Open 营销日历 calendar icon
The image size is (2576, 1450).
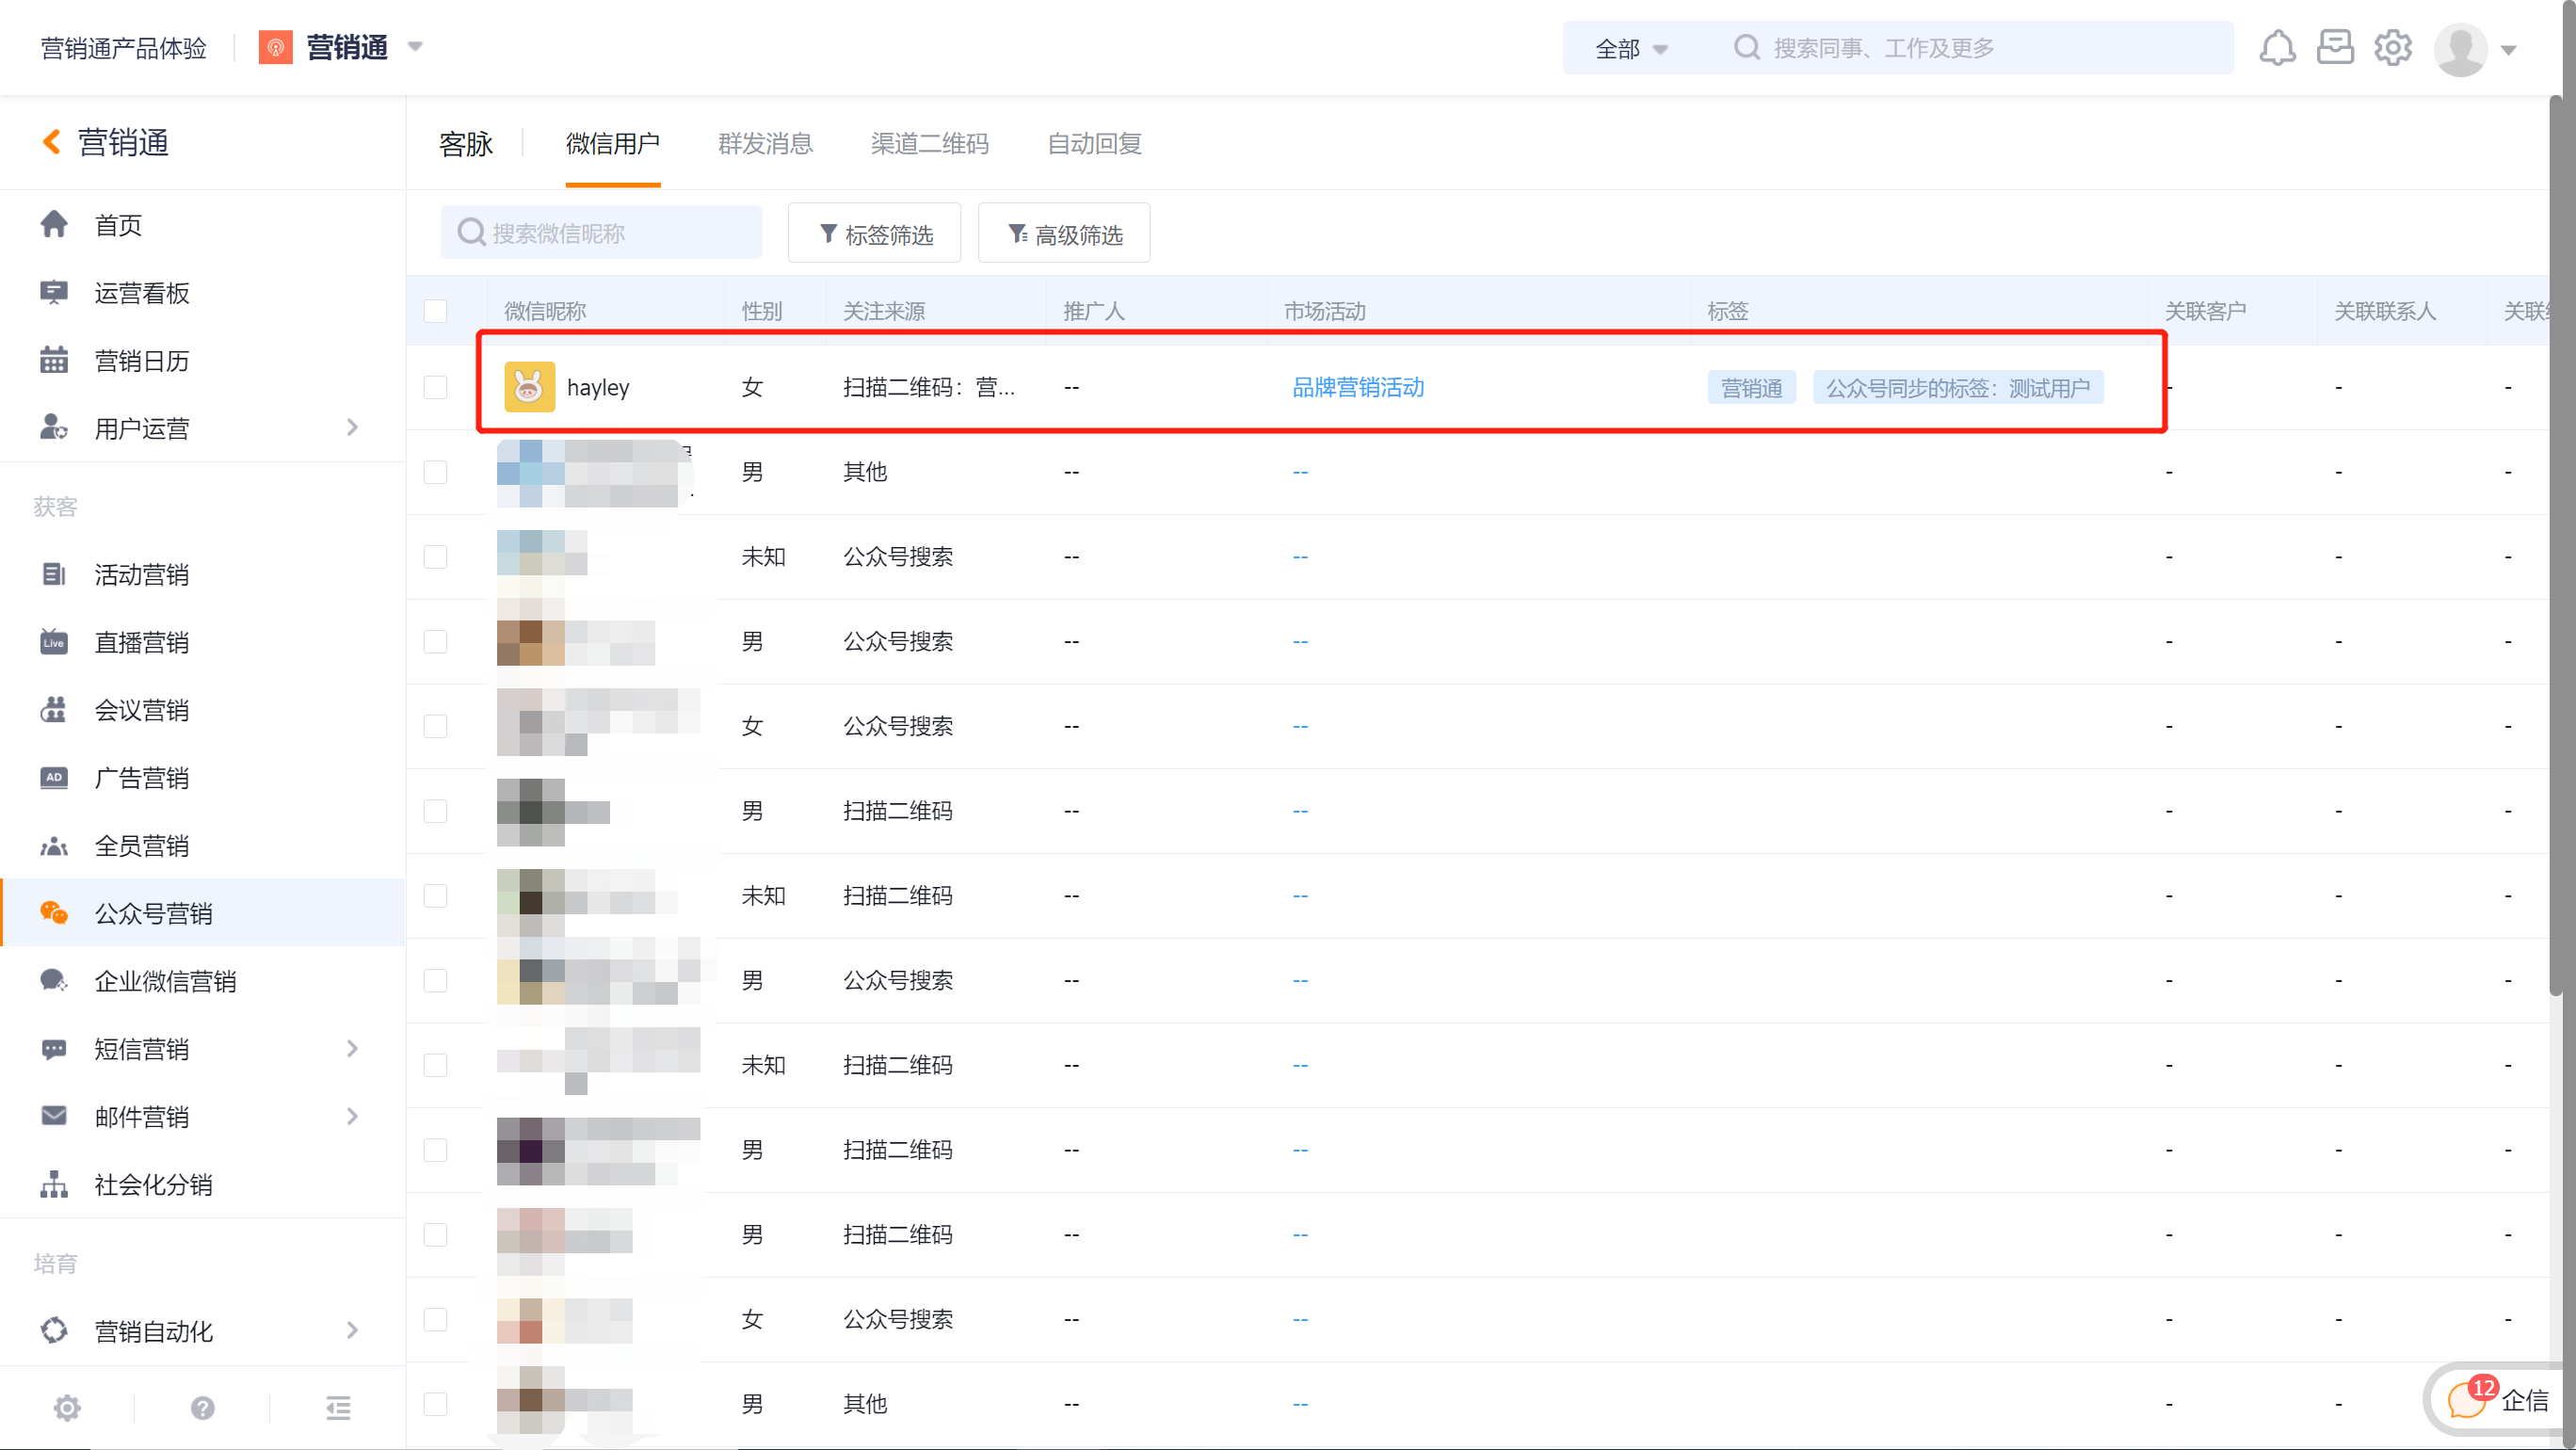54,360
